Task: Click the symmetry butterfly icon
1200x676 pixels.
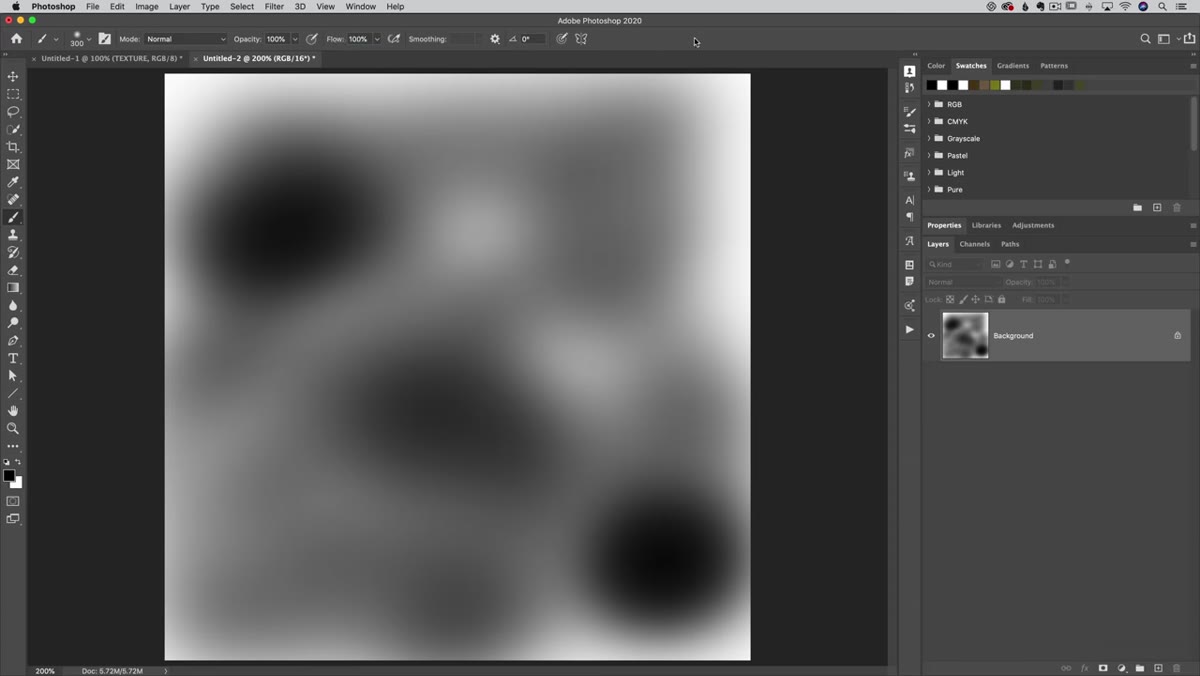Action: [581, 39]
